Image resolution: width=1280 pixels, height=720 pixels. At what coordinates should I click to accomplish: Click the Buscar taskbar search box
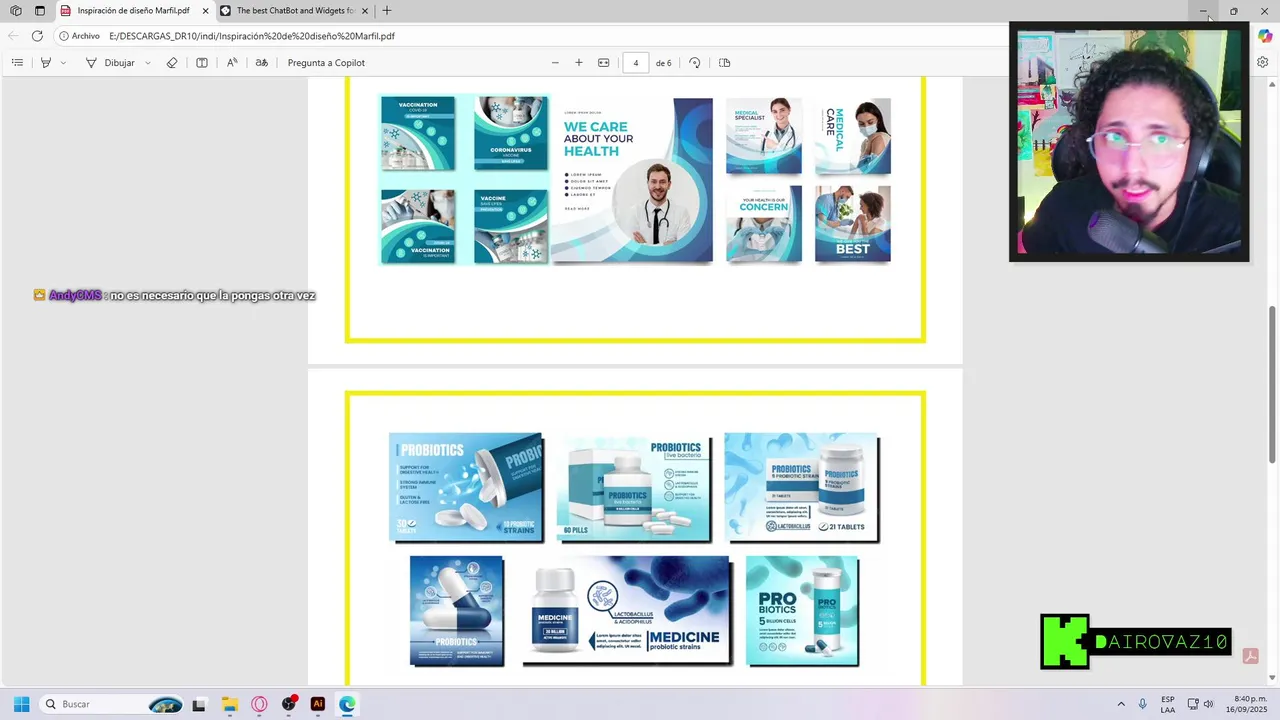coord(113,704)
